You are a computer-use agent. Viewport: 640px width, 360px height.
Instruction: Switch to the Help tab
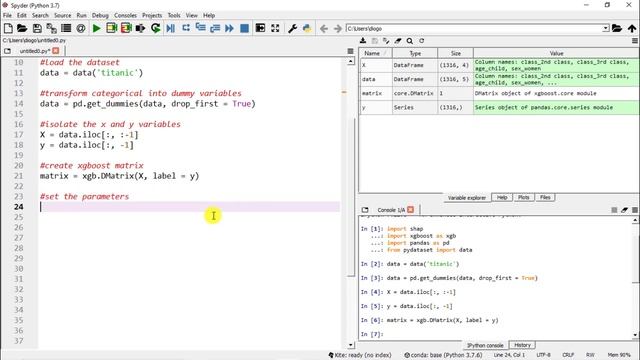pos(502,197)
